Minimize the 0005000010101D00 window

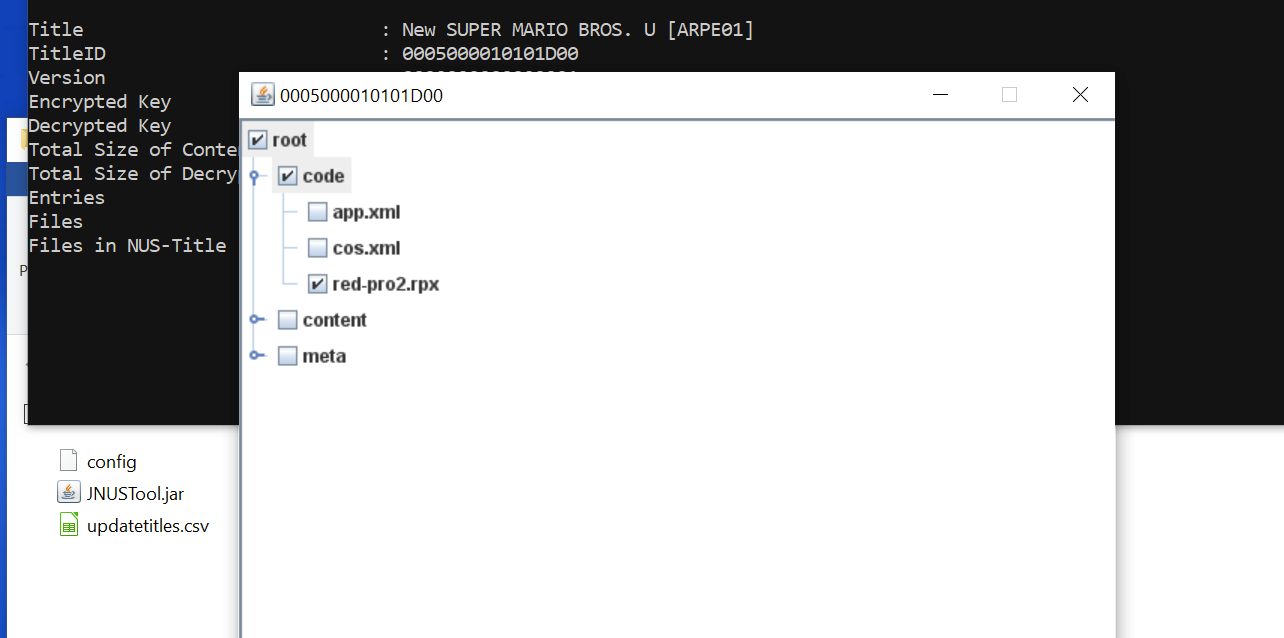[940, 95]
